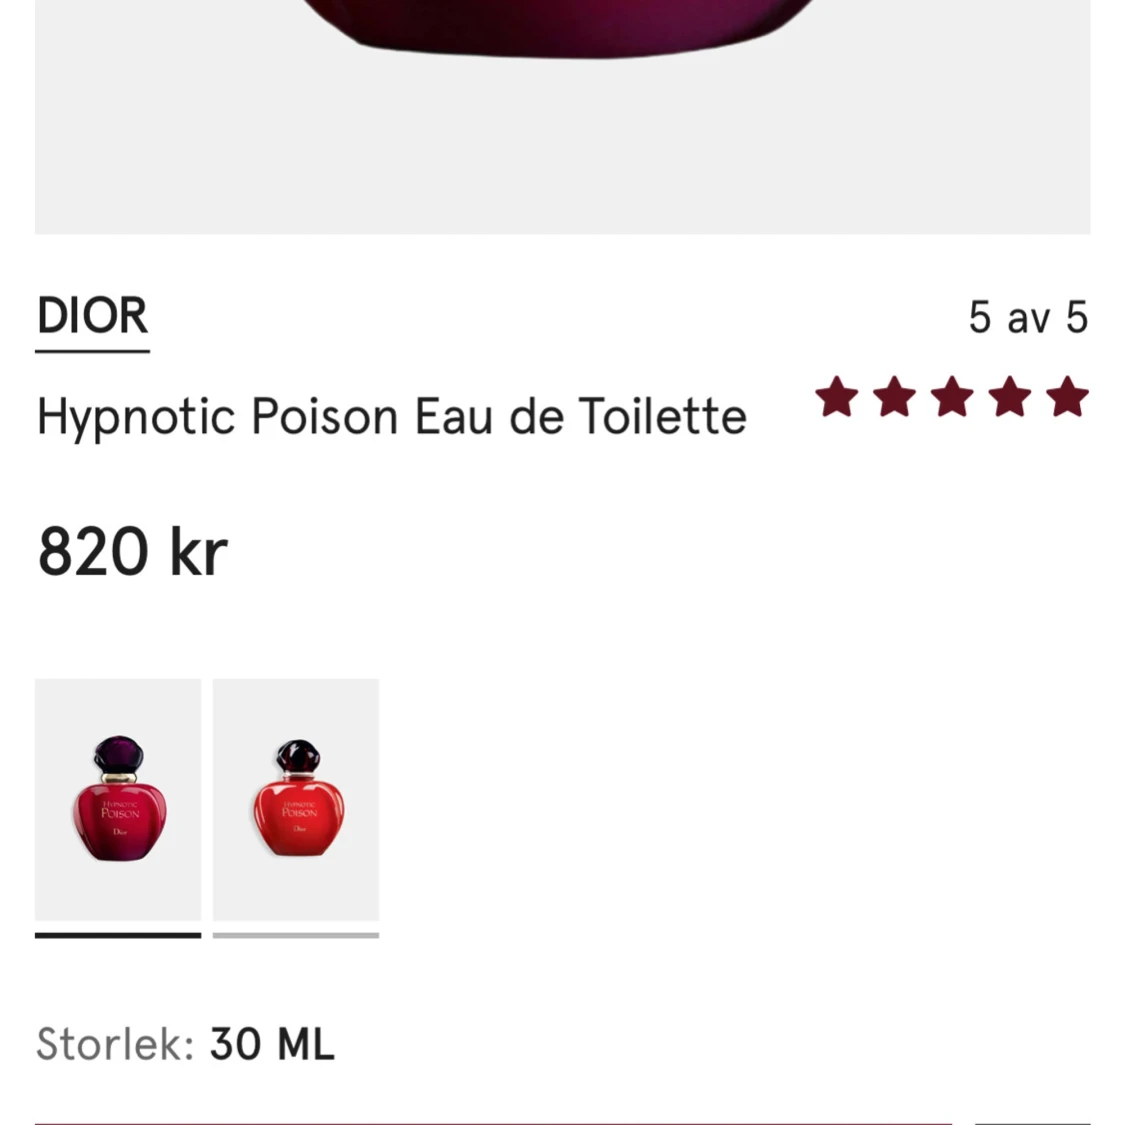
Task: Click the third rating star
Action: [952, 396]
